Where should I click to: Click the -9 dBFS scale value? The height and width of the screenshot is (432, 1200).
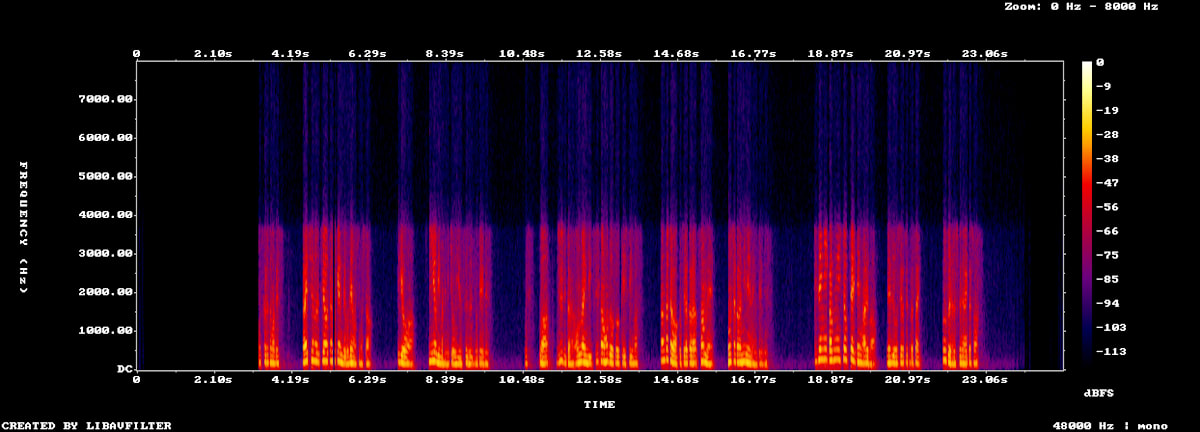[x=1103, y=86]
